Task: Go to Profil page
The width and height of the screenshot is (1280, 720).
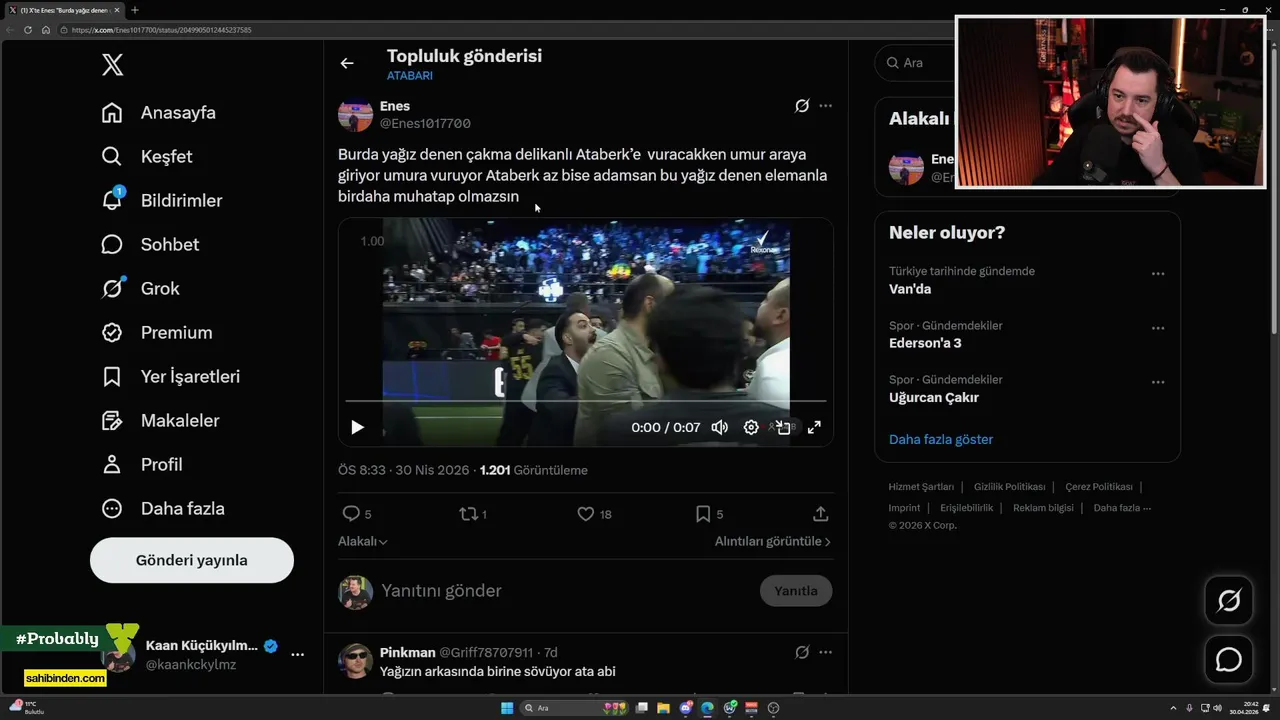Action: tap(142, 465)
